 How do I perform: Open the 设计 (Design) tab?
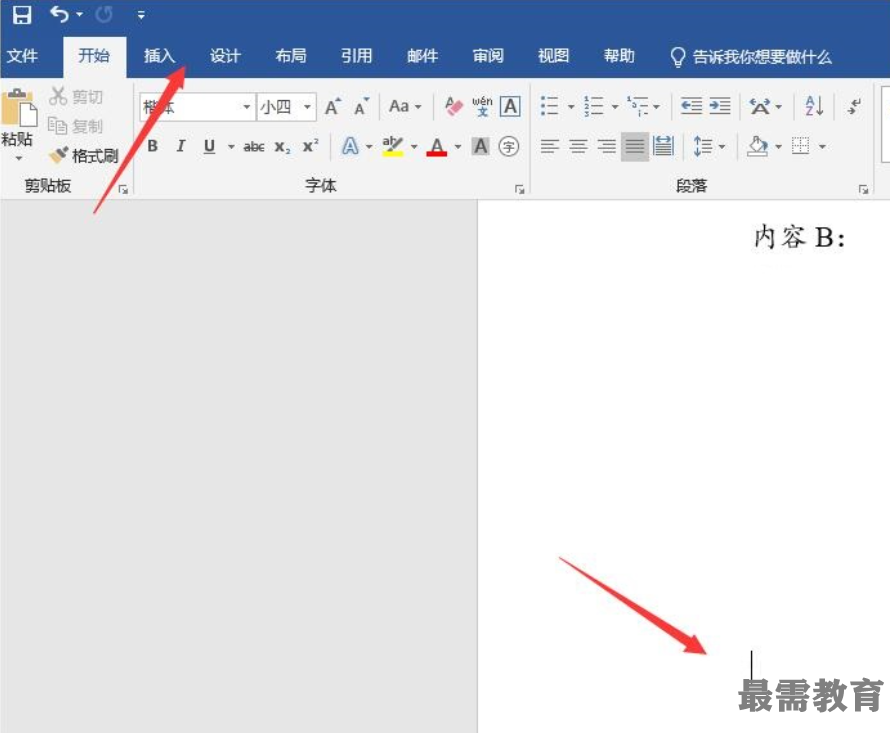click(x=225, y=56)
